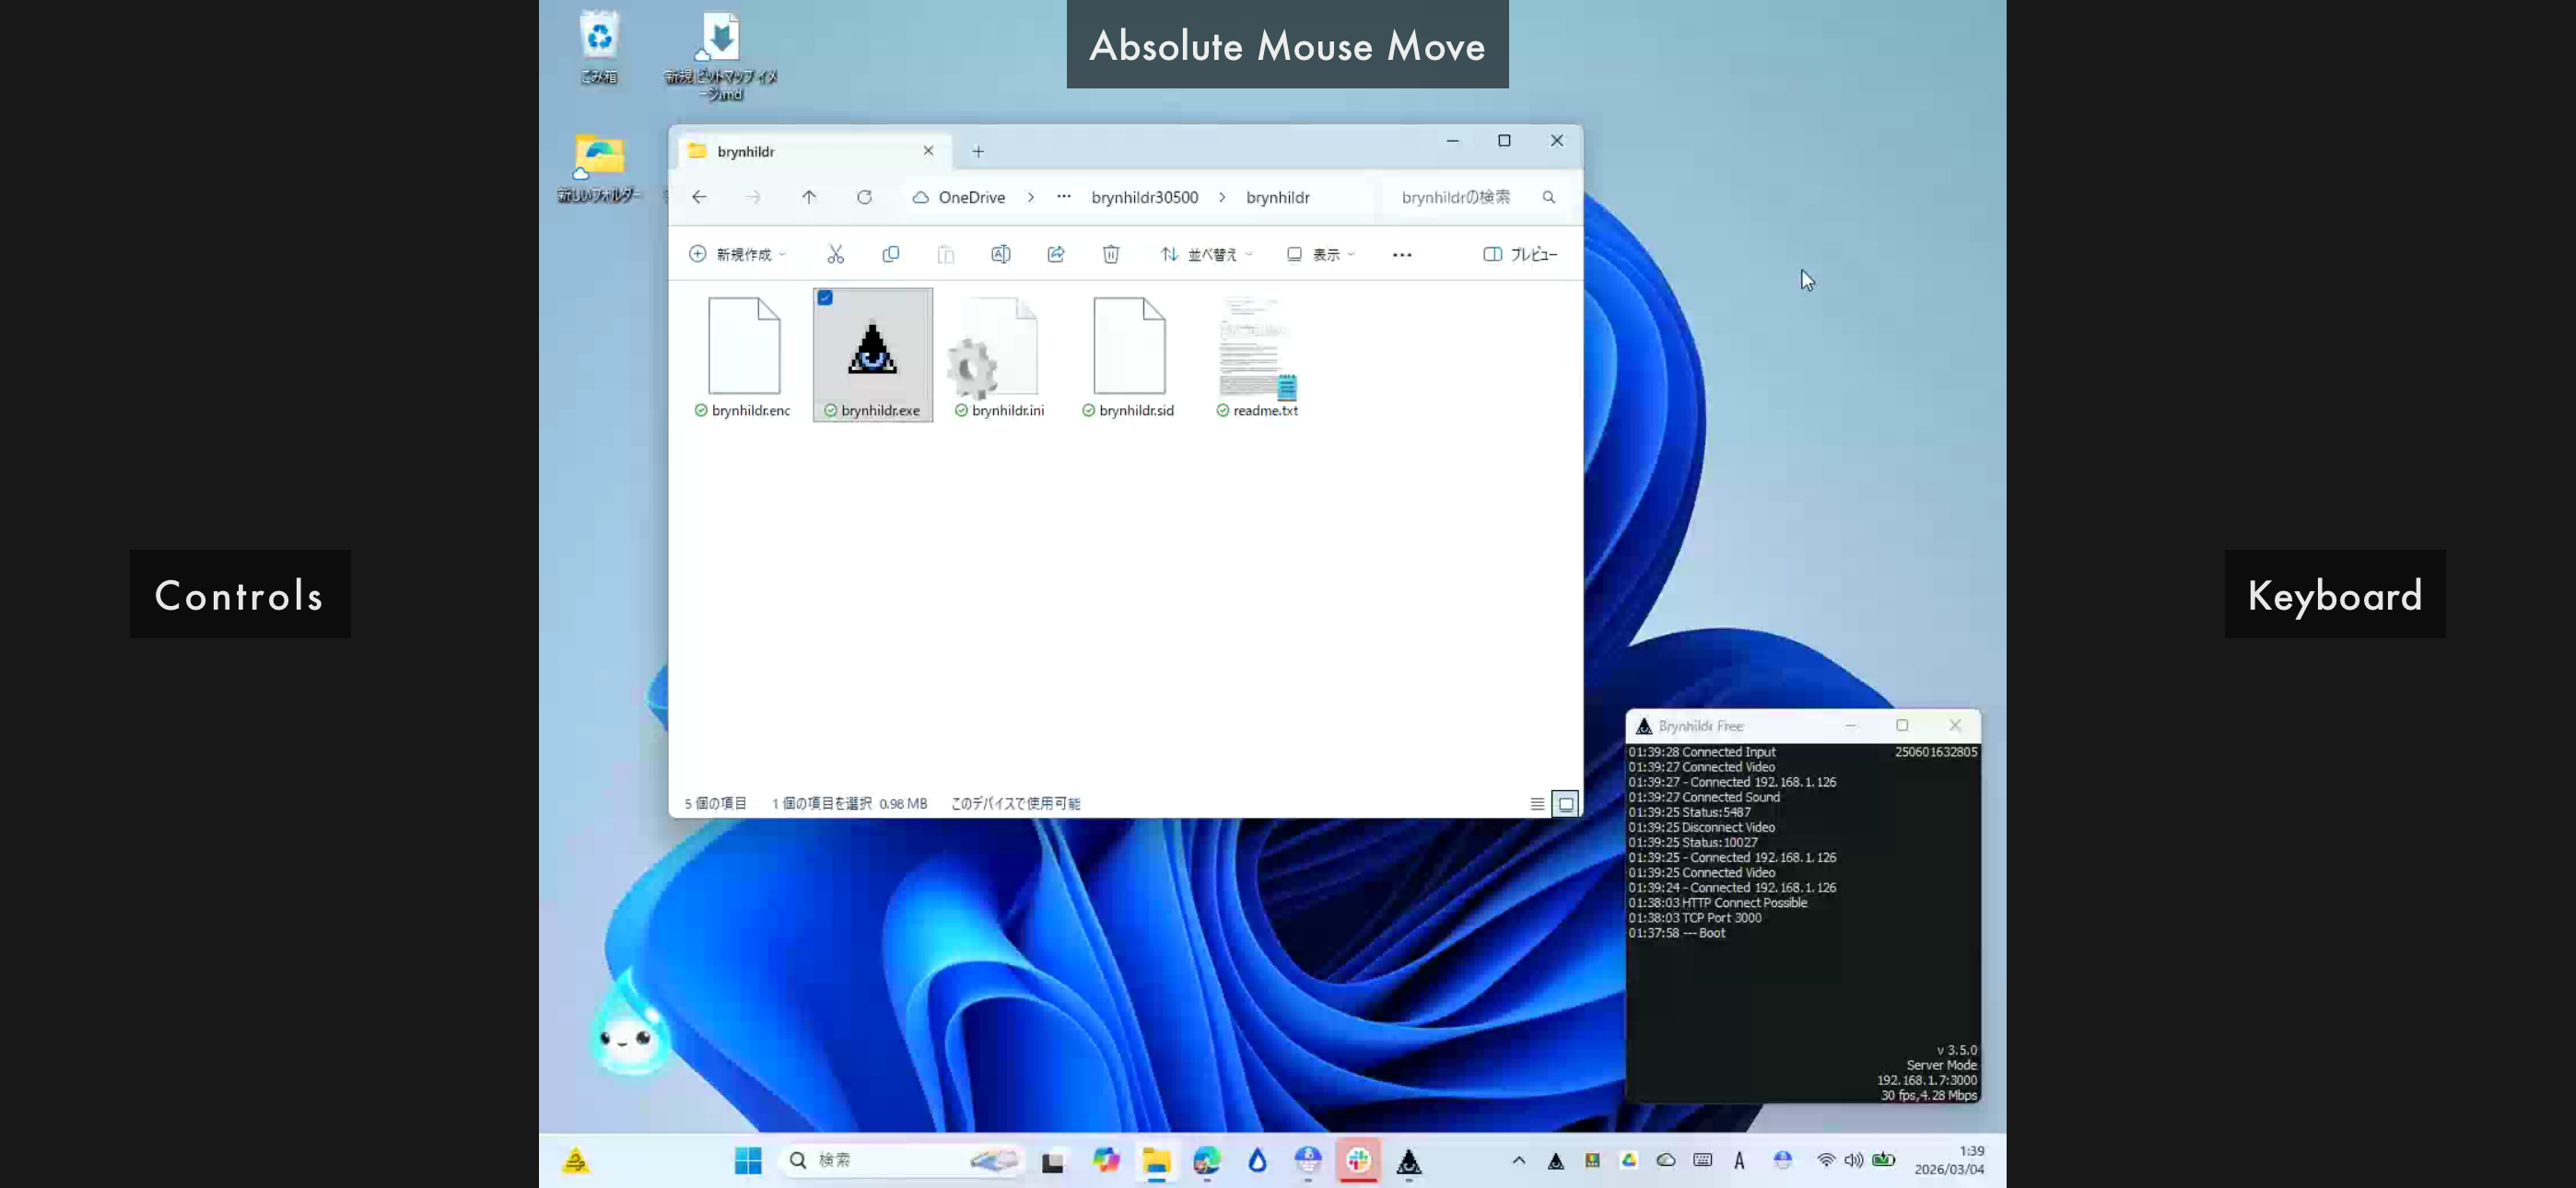Go up one folder with up arrow
The height and width of the screenshot is (1188, 2576).
pyautogui.click(x=808, y=197)
